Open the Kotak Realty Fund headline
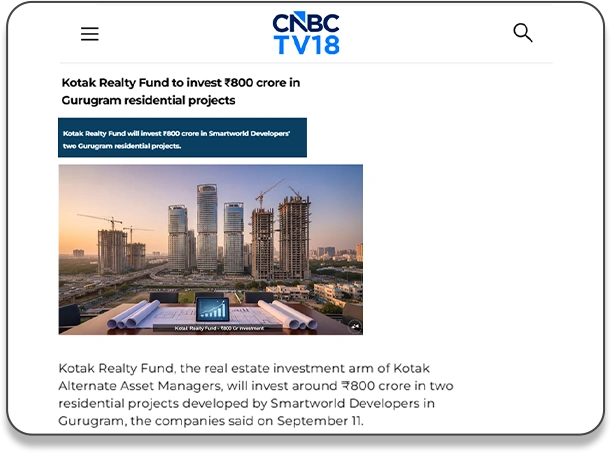The image size is (611, 453). (181, 91)
